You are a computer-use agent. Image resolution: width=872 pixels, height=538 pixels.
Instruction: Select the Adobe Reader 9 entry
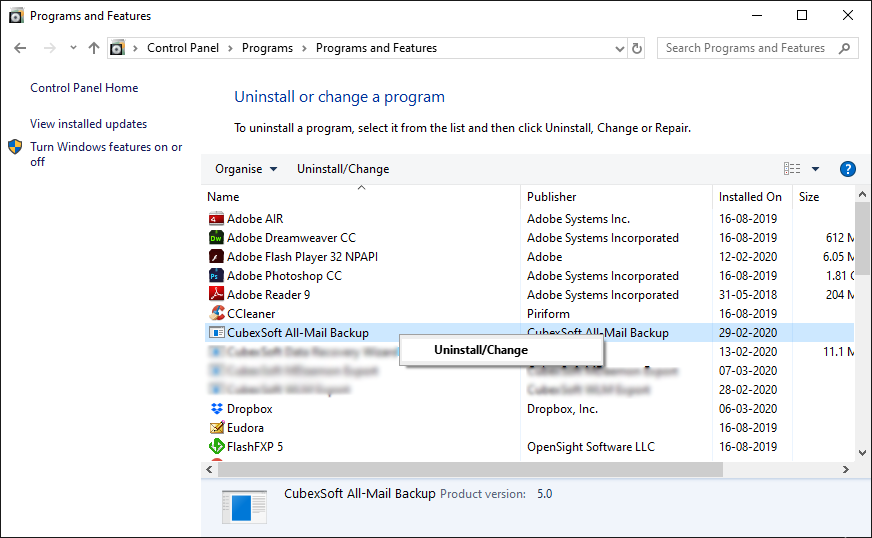(269, 294)
